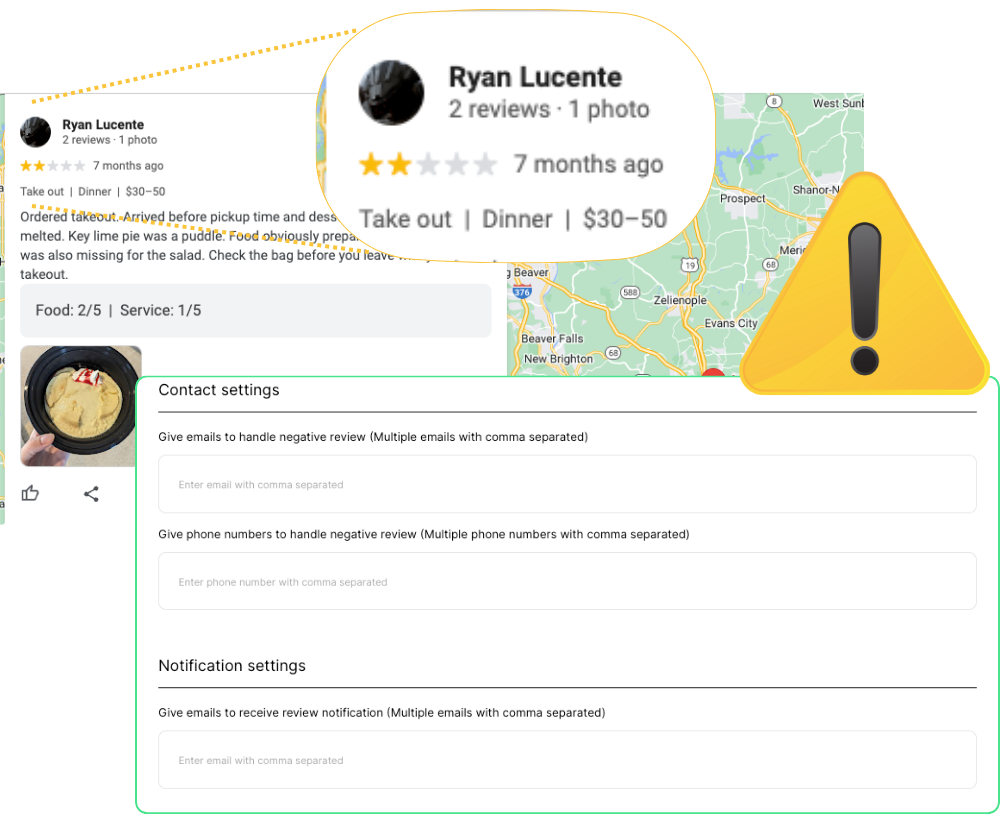Click the negative review emails input field
The image size is (1000, 825).
[567, 484]
